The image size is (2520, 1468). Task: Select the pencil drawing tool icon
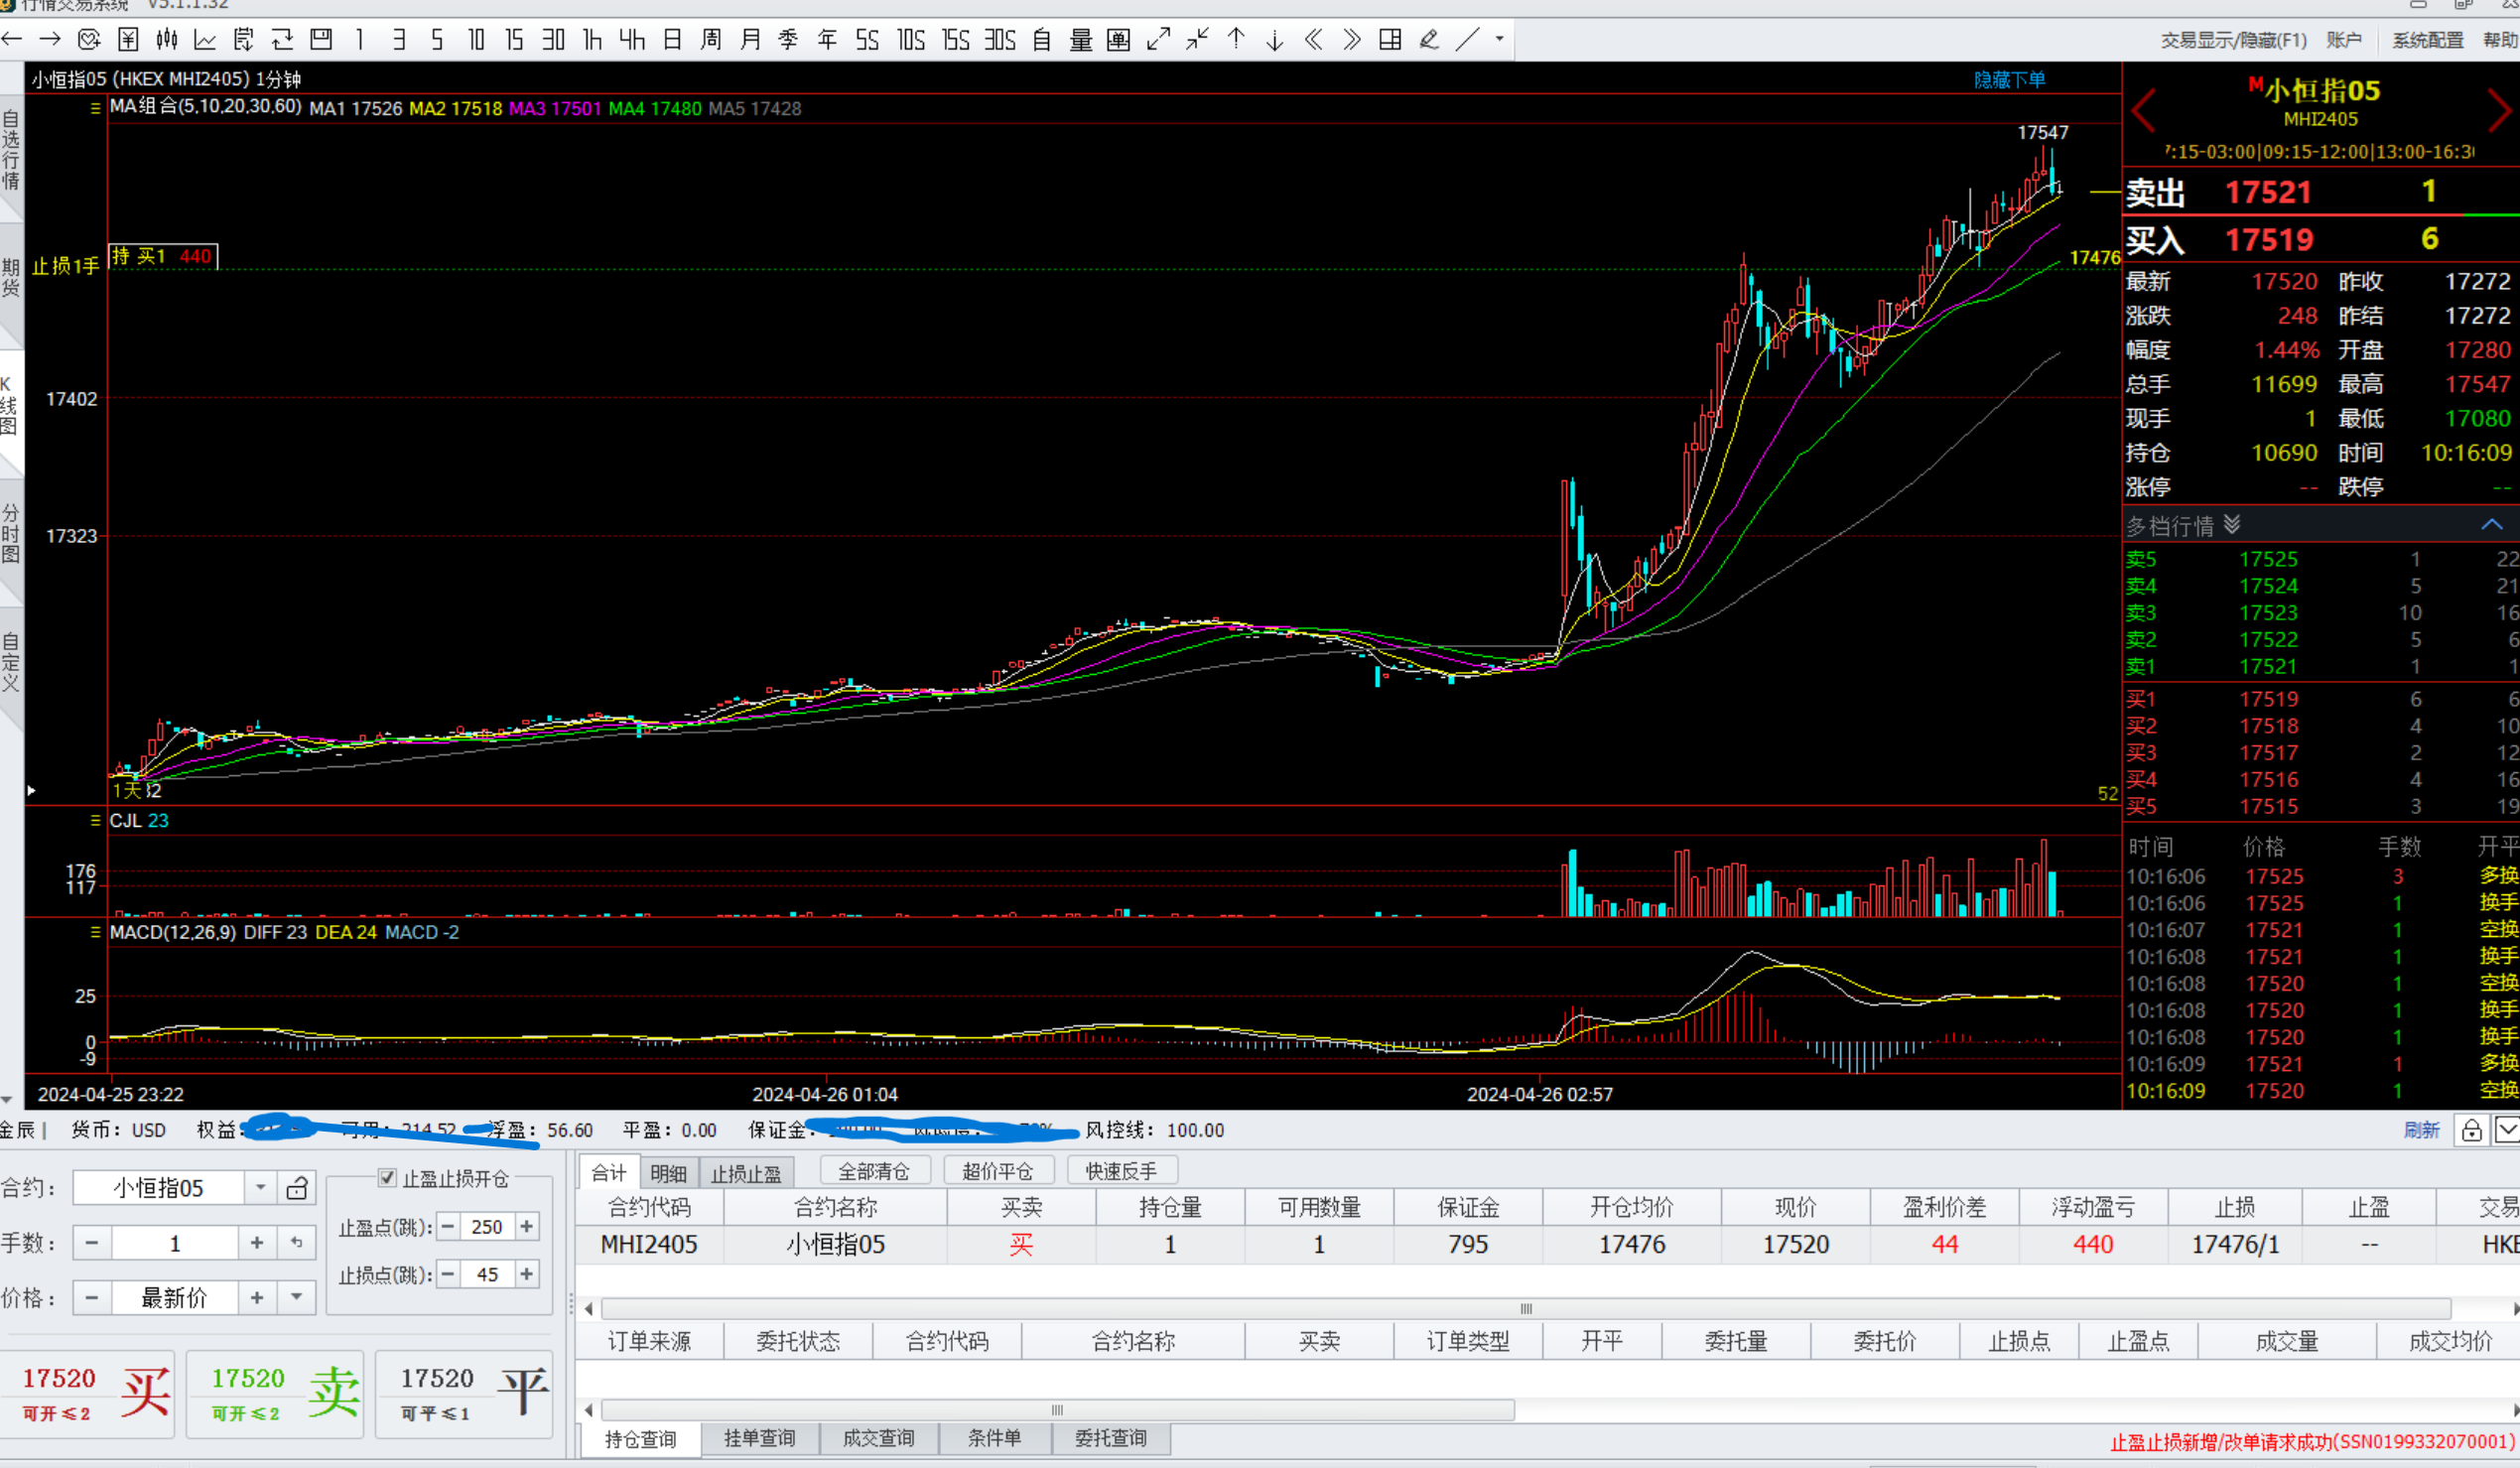click(1429, 40)
